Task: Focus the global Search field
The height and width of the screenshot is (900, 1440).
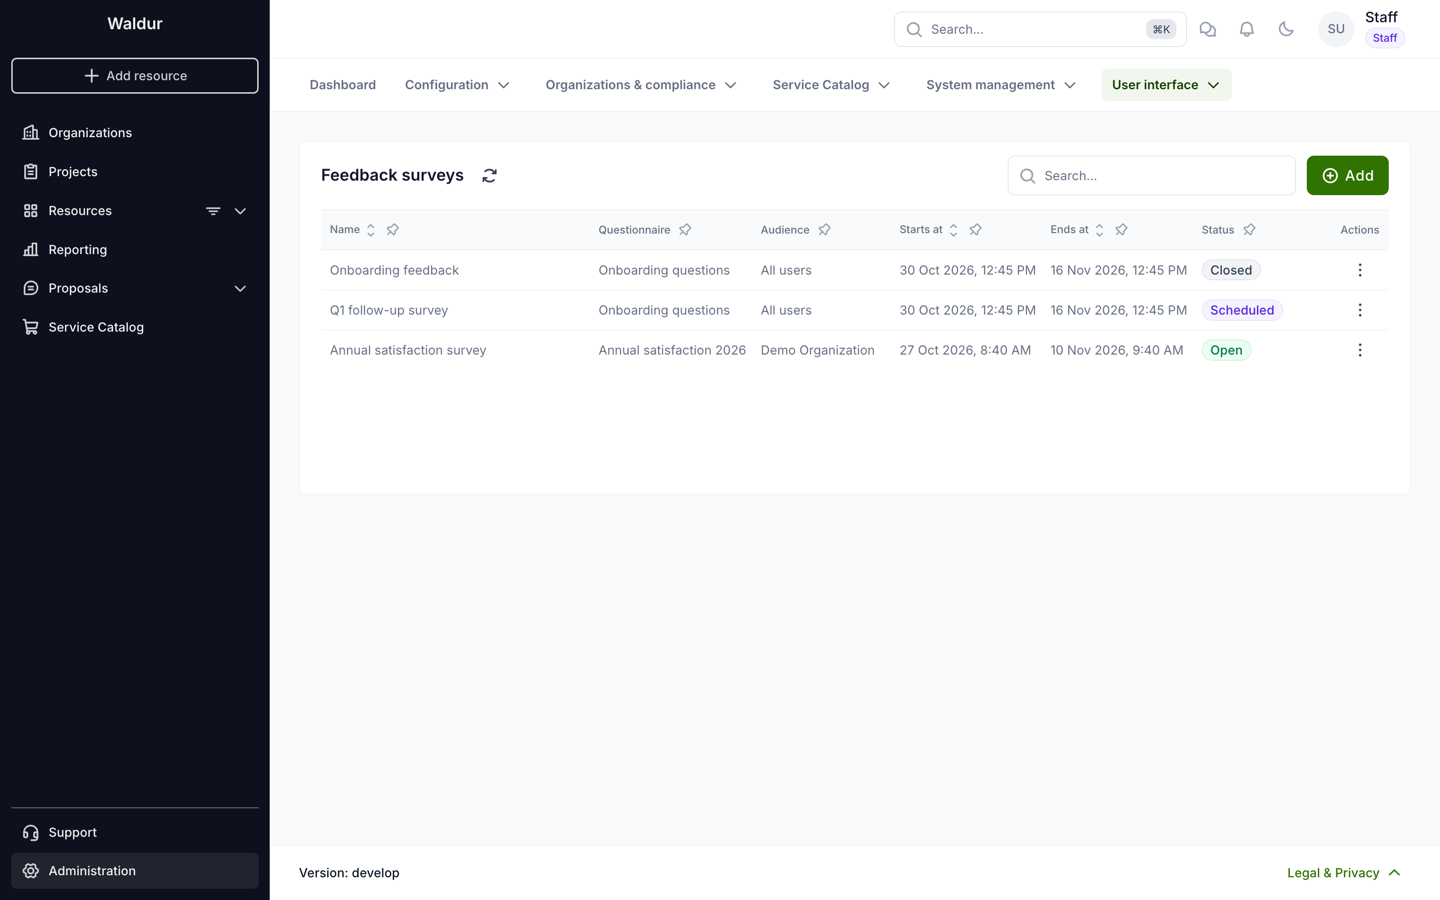Action: pos(1040,30)
